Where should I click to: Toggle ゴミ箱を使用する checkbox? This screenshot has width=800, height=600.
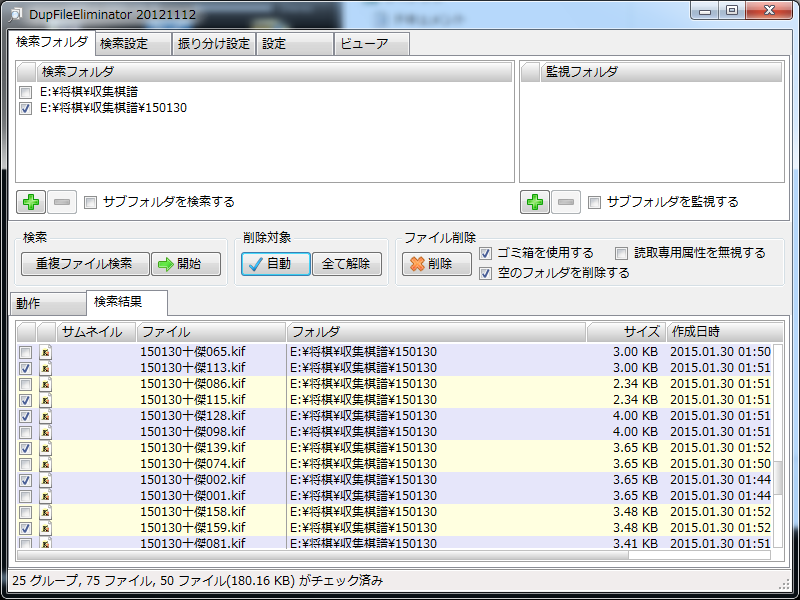[486, 253]
